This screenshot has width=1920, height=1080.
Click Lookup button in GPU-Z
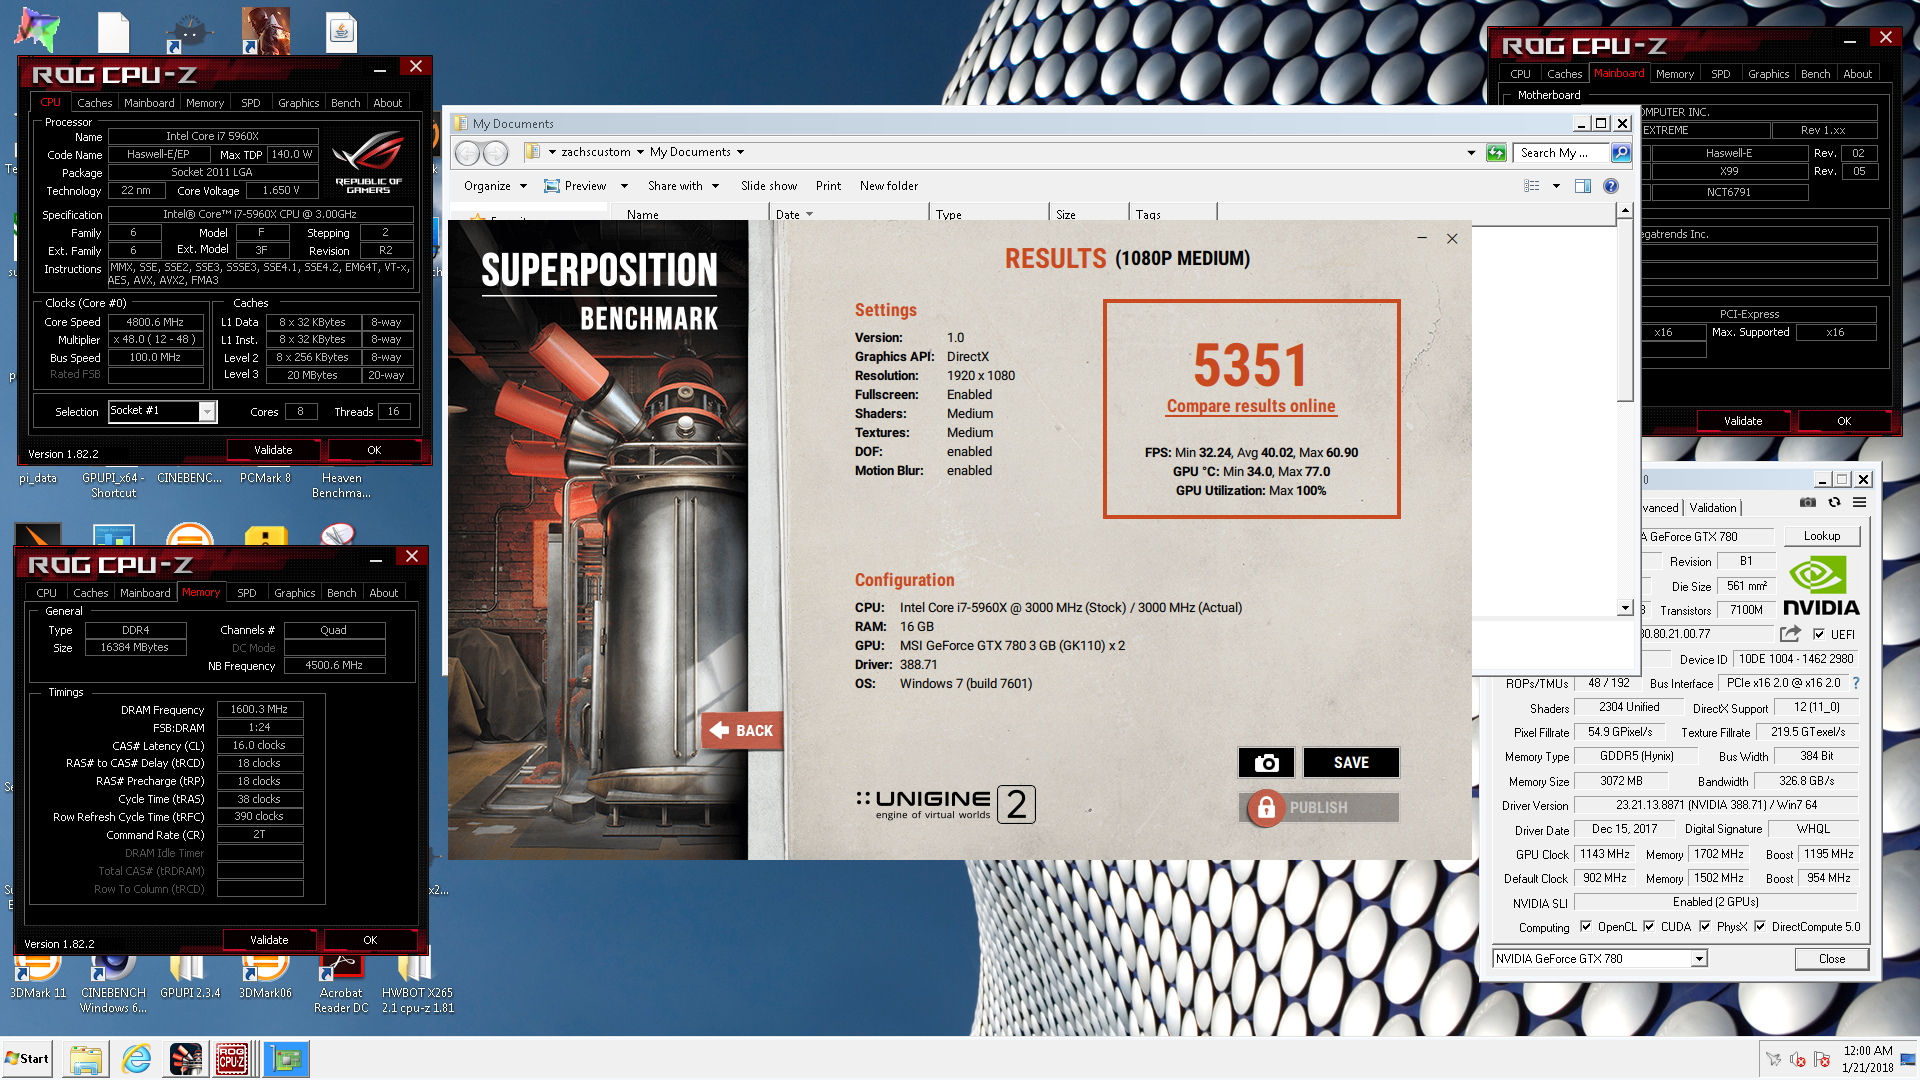[1821, 536]
